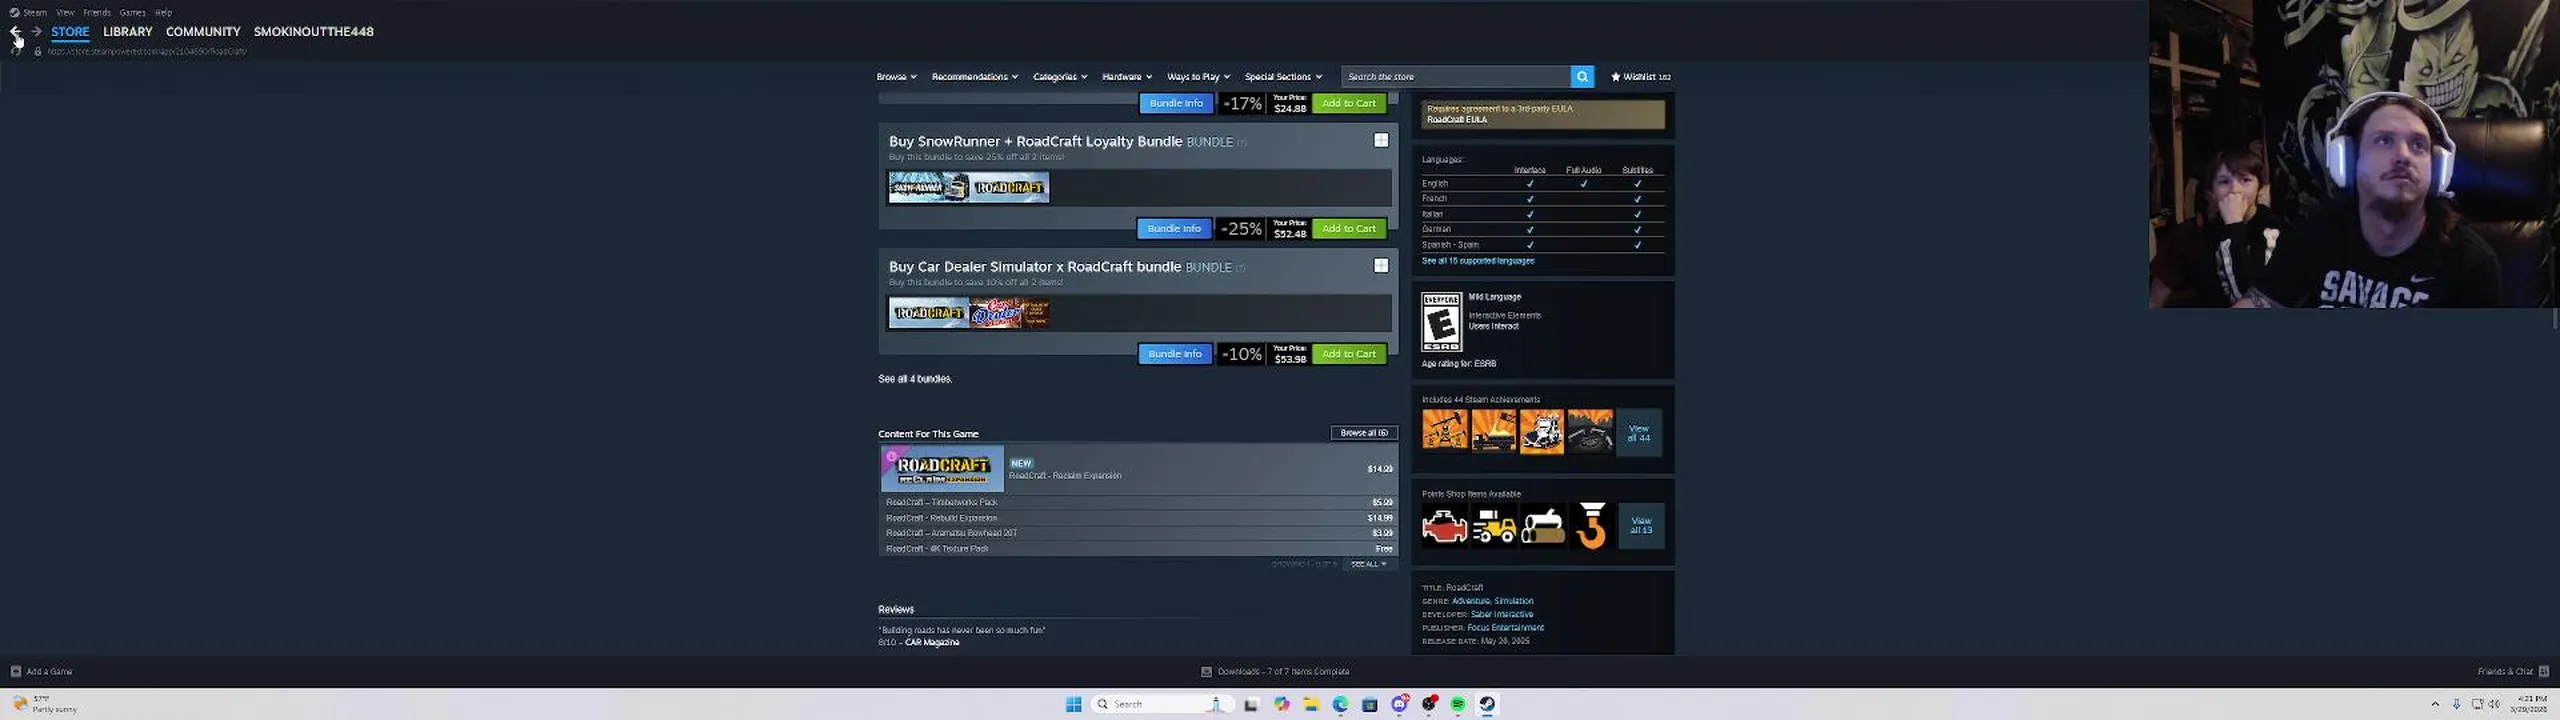The height and width of the screenshot is (720, 2560).
Task: Open the yellow truck Points Shop item
Action: pyautogui.click(x=1493, y=525)
